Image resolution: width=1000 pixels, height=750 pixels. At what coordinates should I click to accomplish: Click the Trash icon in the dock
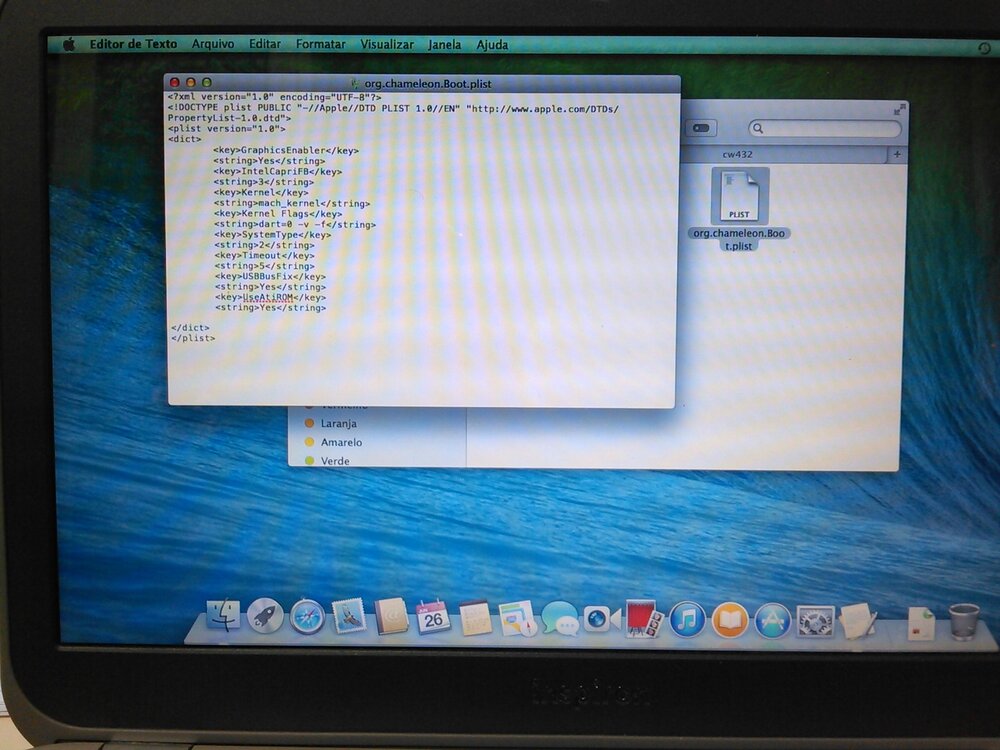click(x=964, y=622)
